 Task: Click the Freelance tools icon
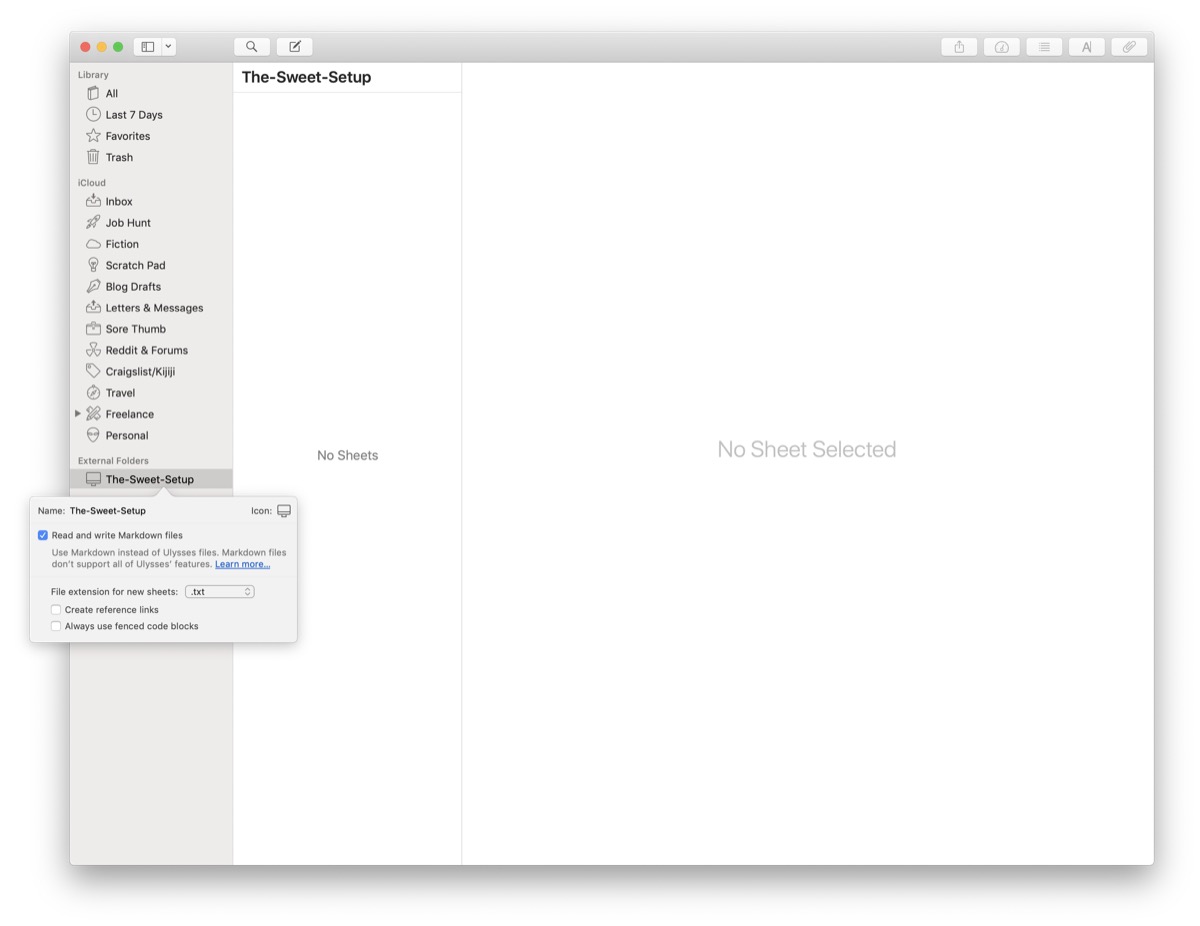tap(93, 413)
